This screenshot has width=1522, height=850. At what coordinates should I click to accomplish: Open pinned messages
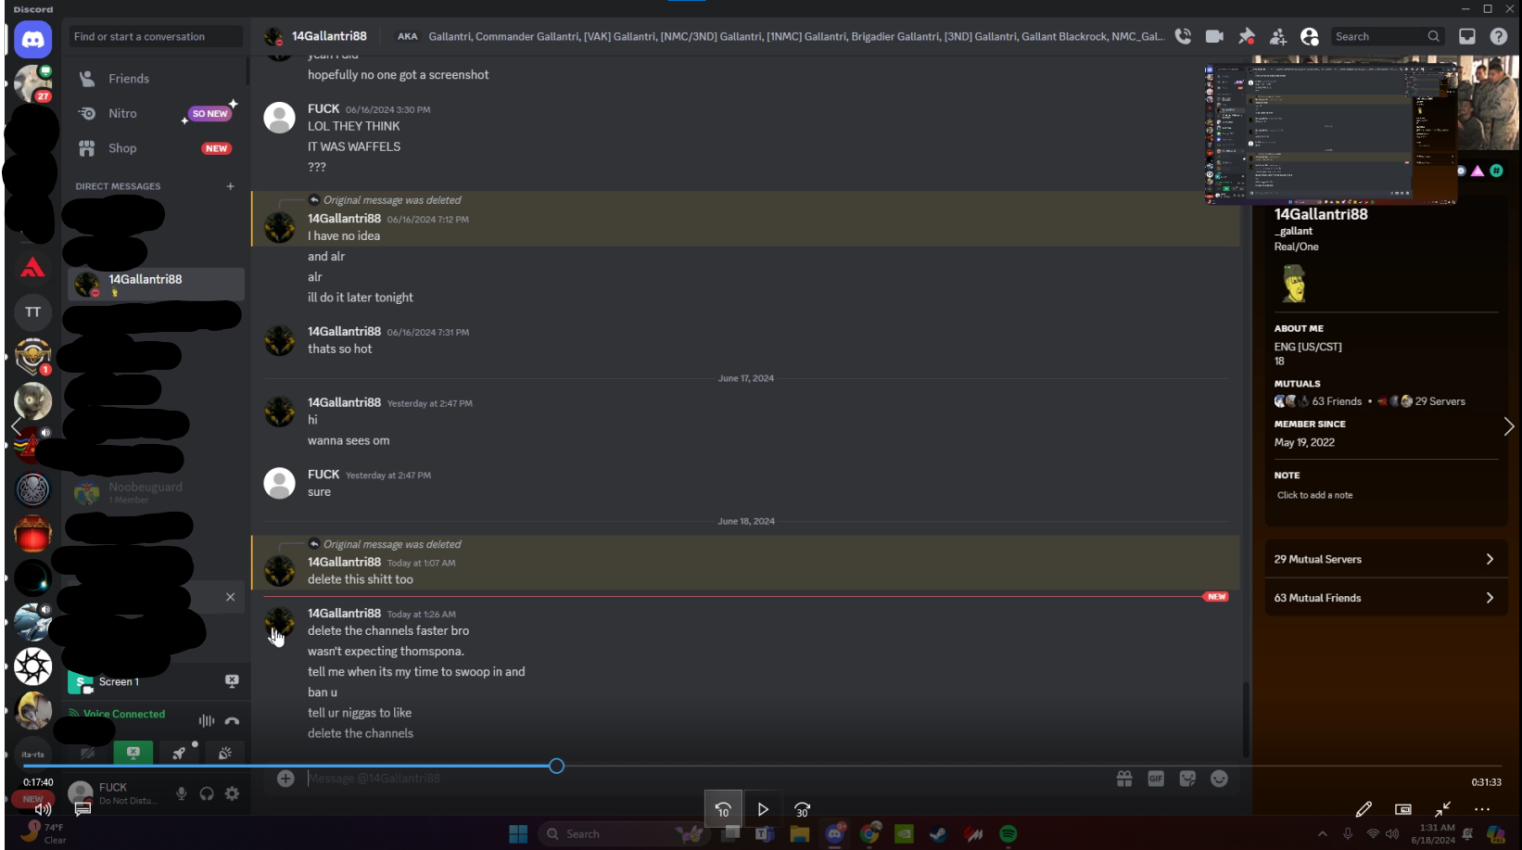tap(1246, 36)
